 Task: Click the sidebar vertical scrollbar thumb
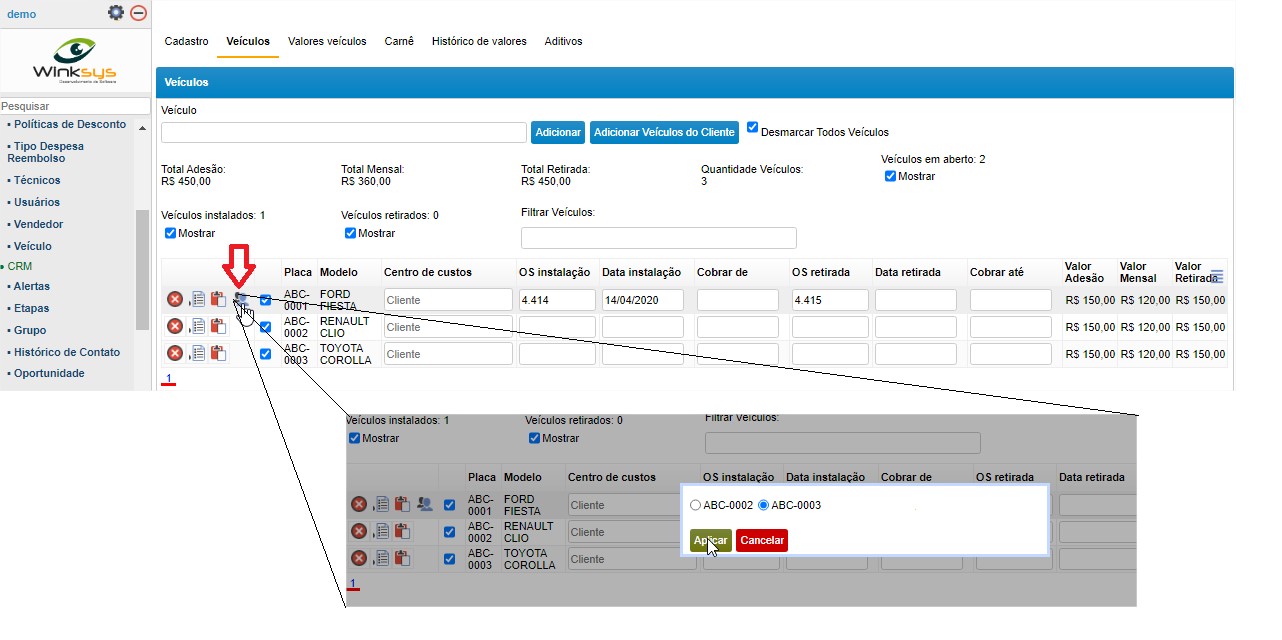(142, 270)
